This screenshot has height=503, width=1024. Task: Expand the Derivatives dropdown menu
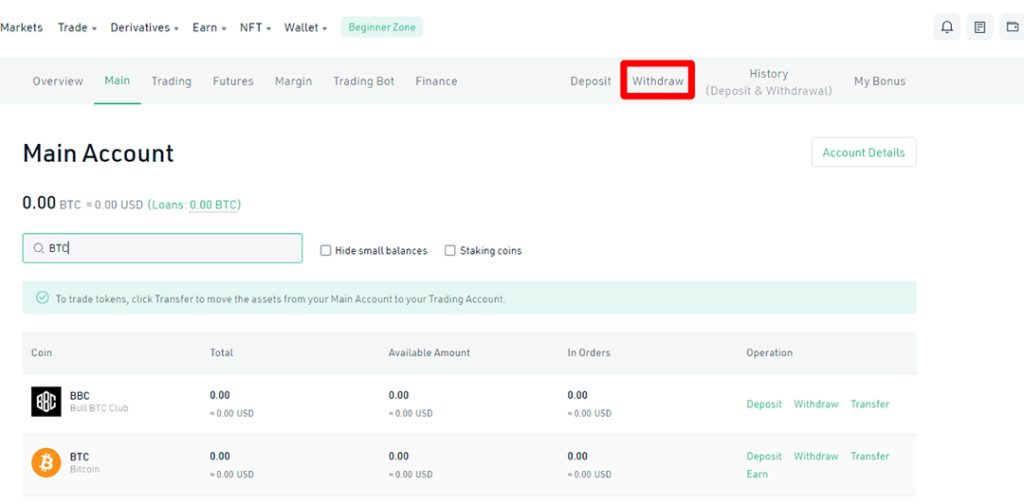144,27
